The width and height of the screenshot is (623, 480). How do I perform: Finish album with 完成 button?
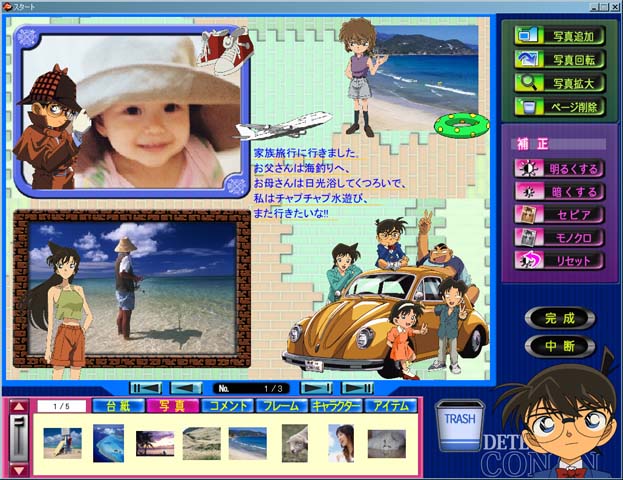coord(560,318)
